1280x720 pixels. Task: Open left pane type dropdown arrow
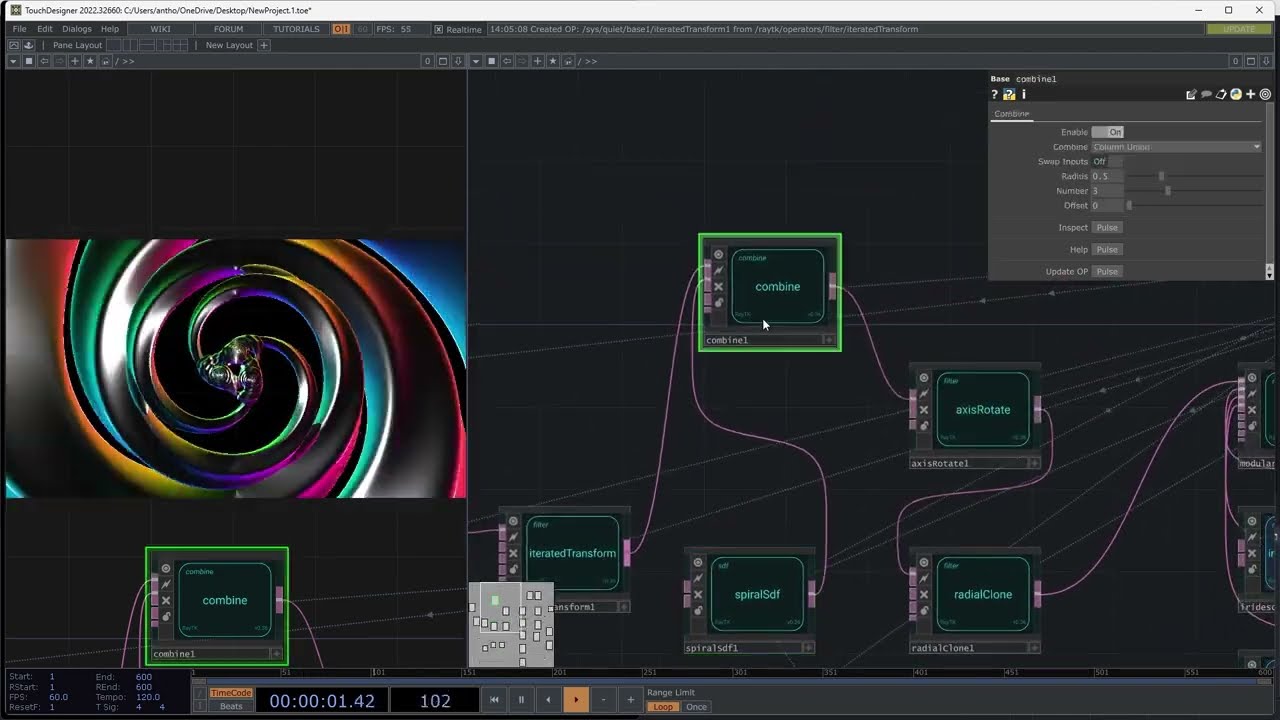13,61
